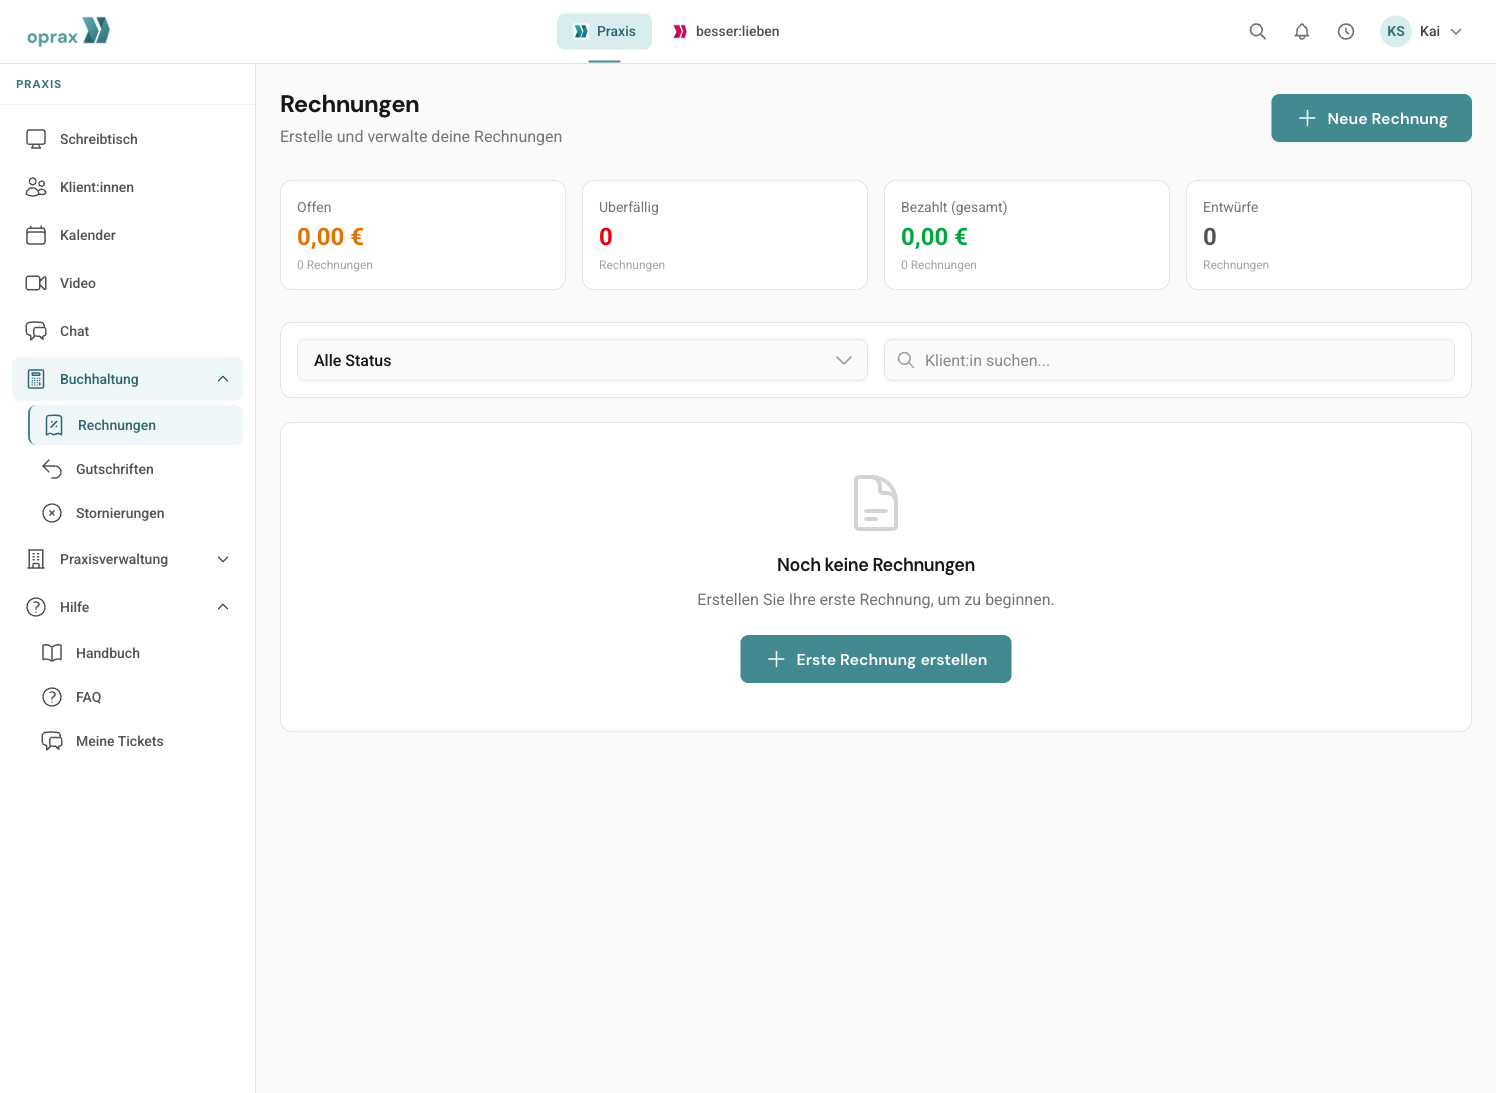Collapse the Buchhaltung section chevron
The height and width of the screenshot is (1093, 1496).
[223, 379]
